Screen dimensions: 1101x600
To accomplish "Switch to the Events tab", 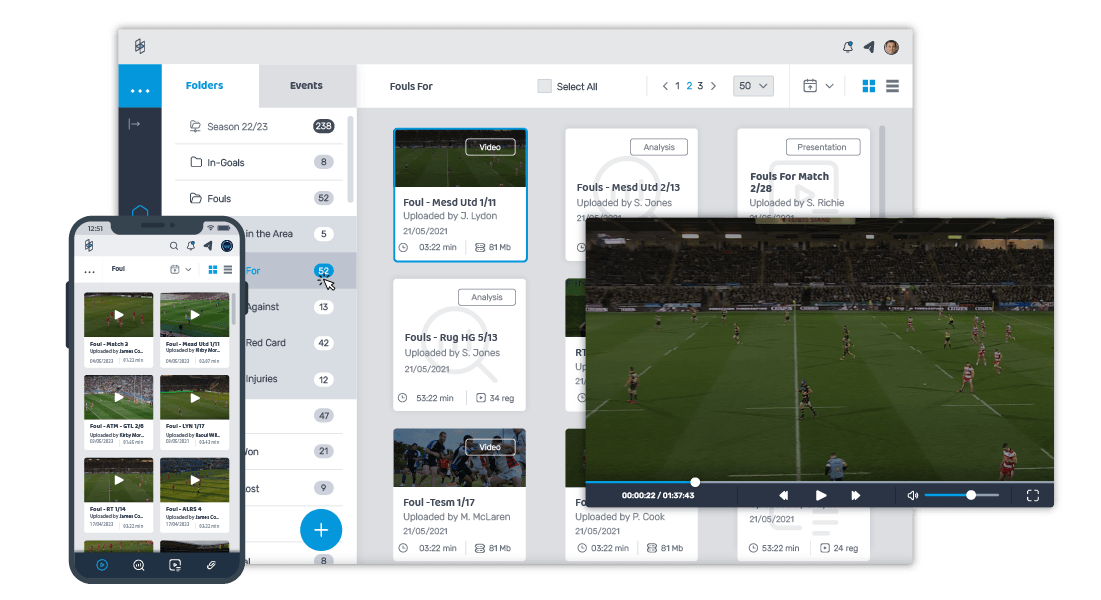I will tap(307, 86).
